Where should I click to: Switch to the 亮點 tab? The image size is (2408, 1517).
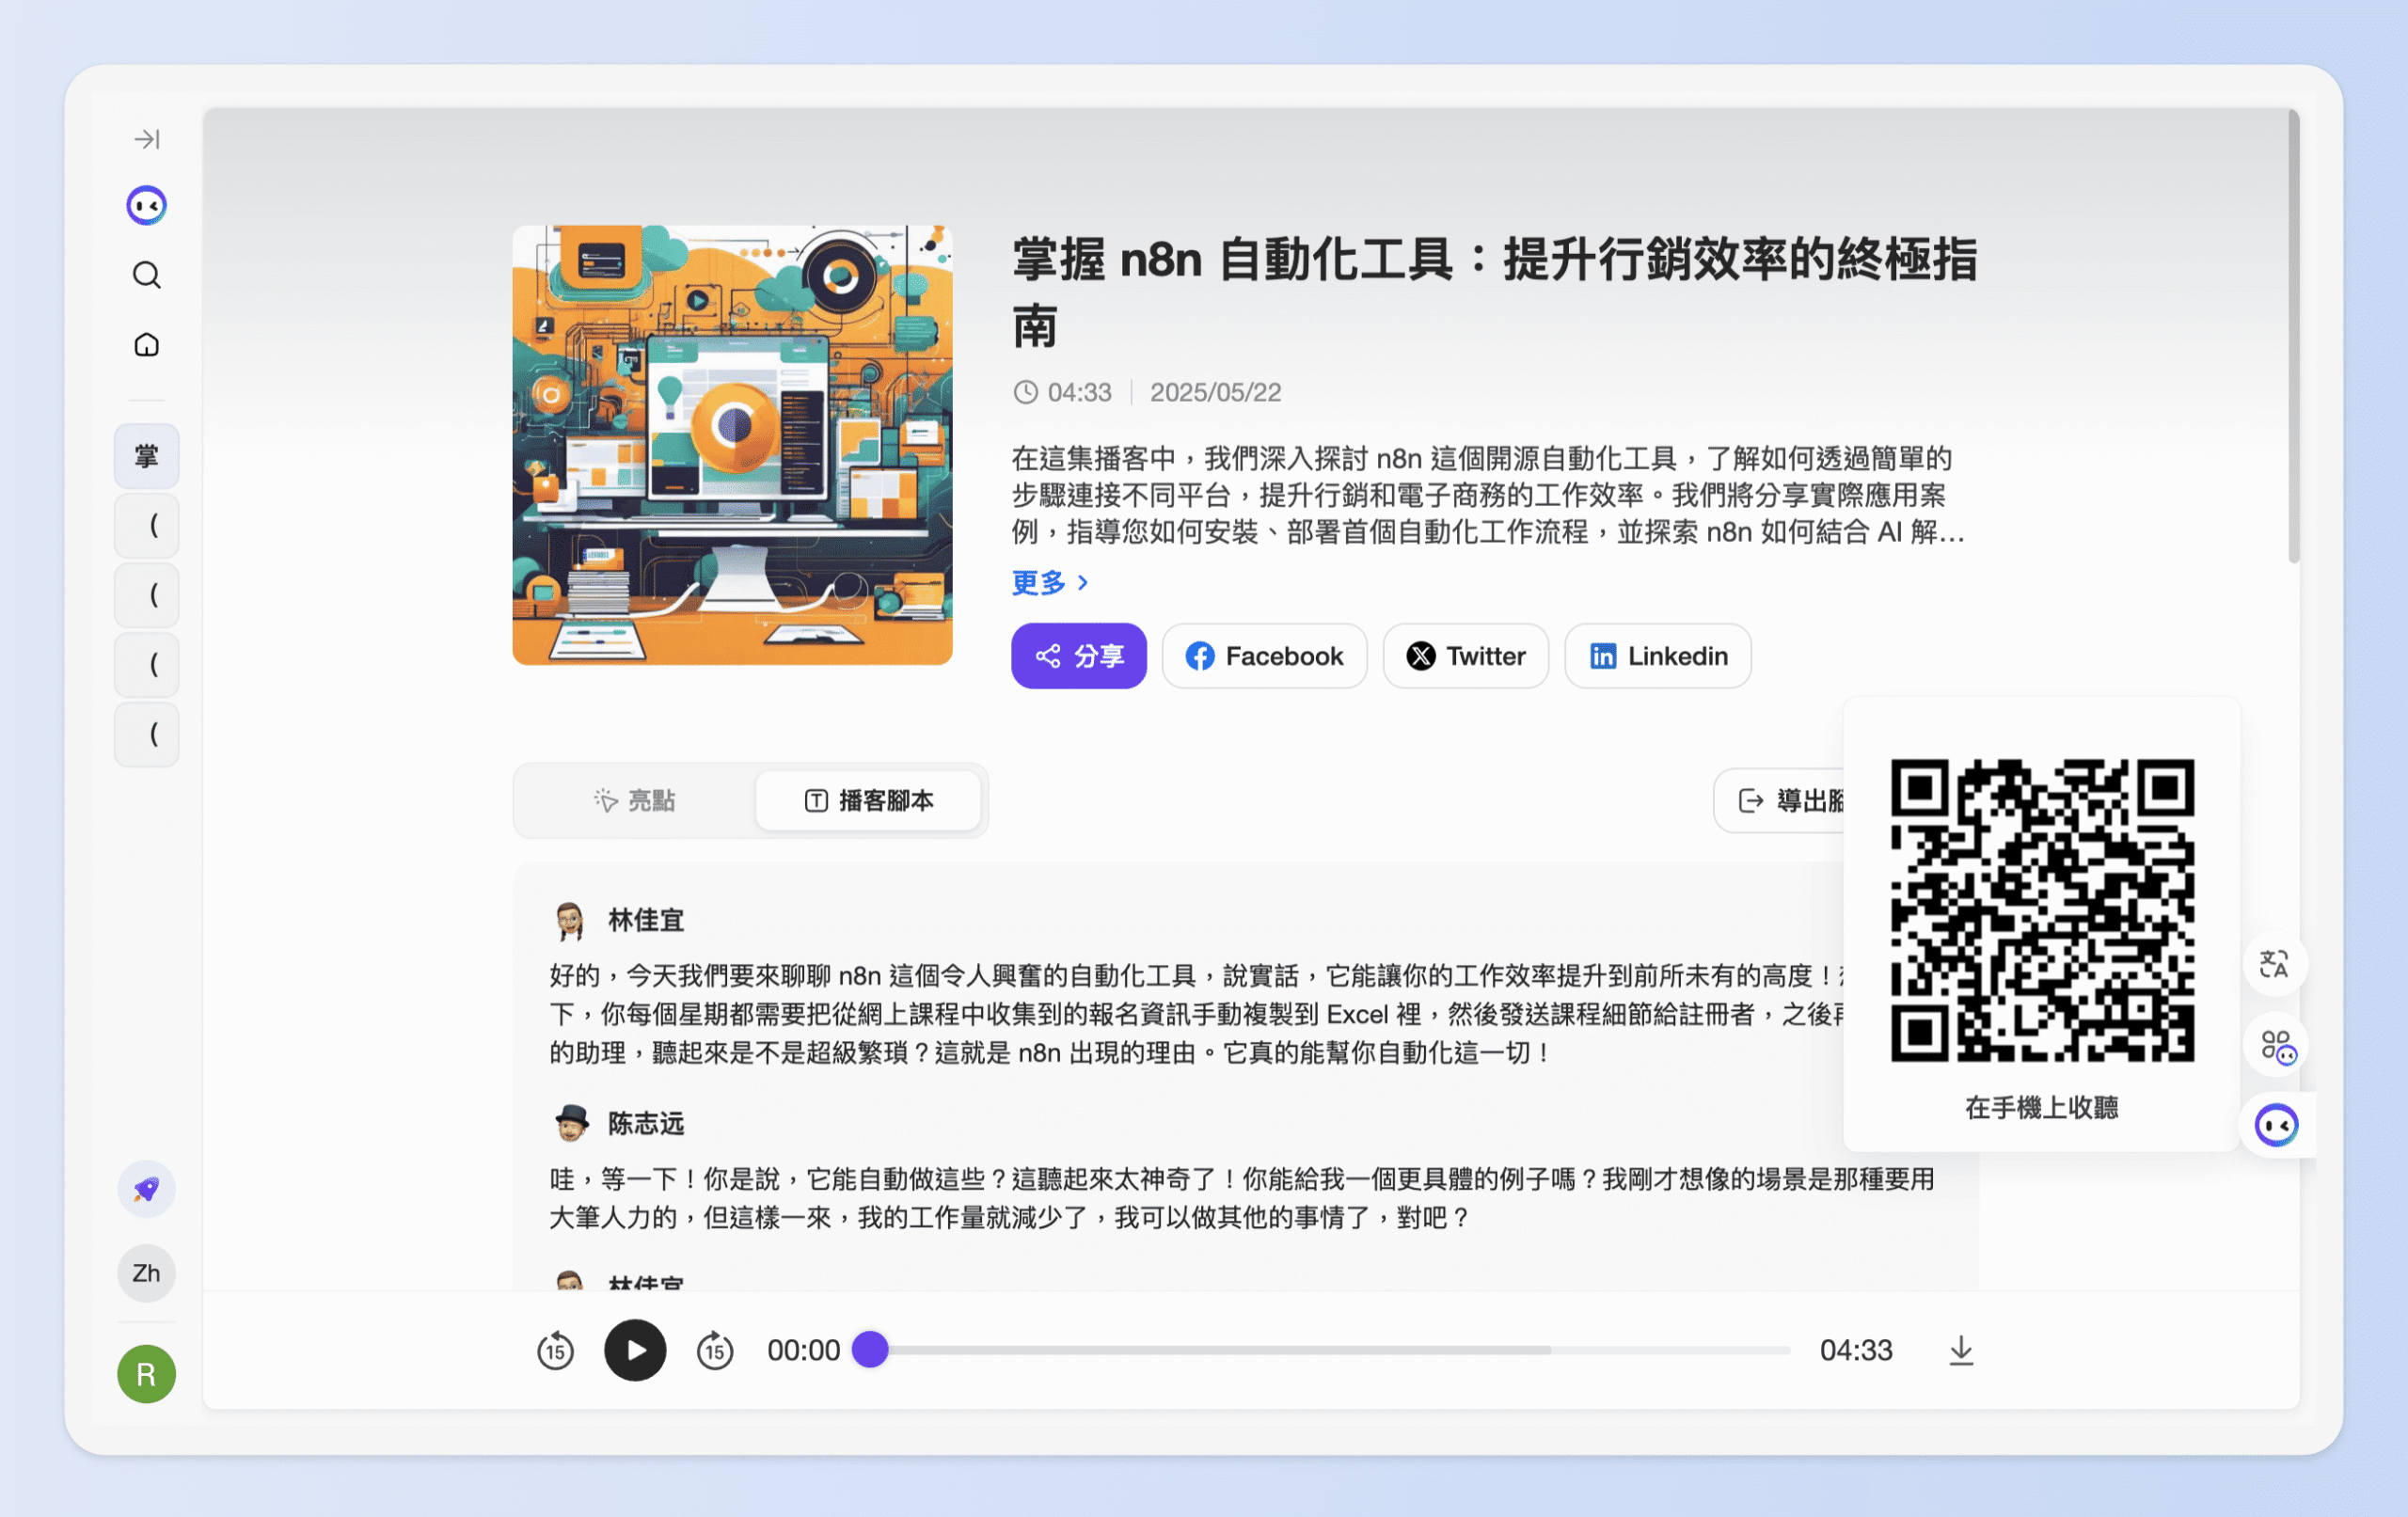[x=636, y=801]
